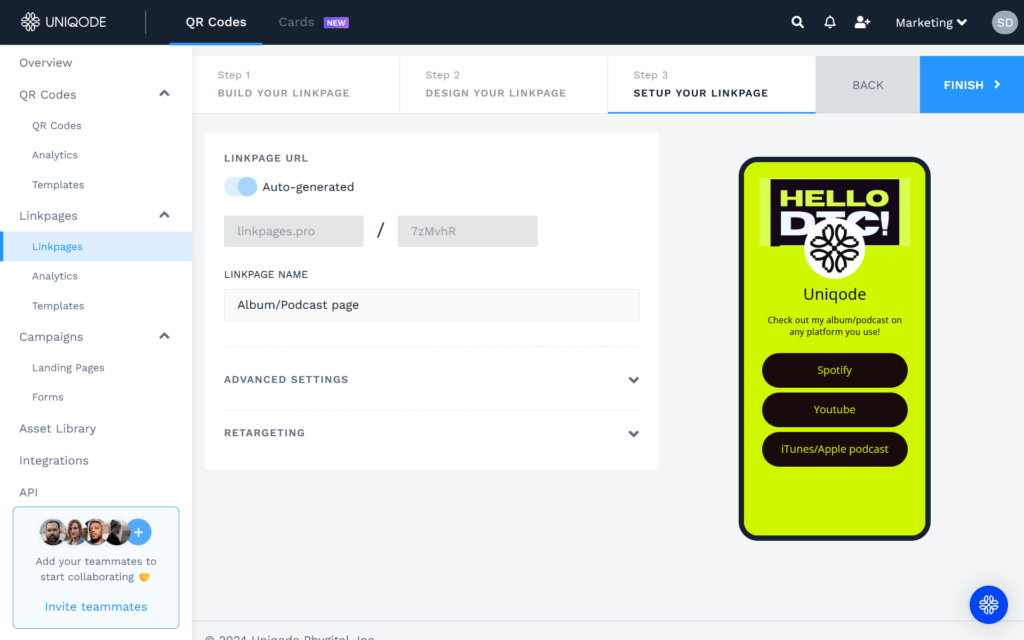Check notifications via the bell icon
The height and width of the screenshot is (640, 1024).
click(x=829, y=20)
